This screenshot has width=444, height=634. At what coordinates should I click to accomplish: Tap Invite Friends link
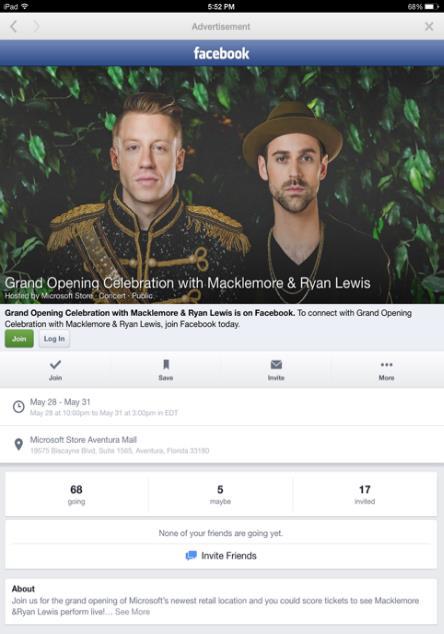[221, 556]
